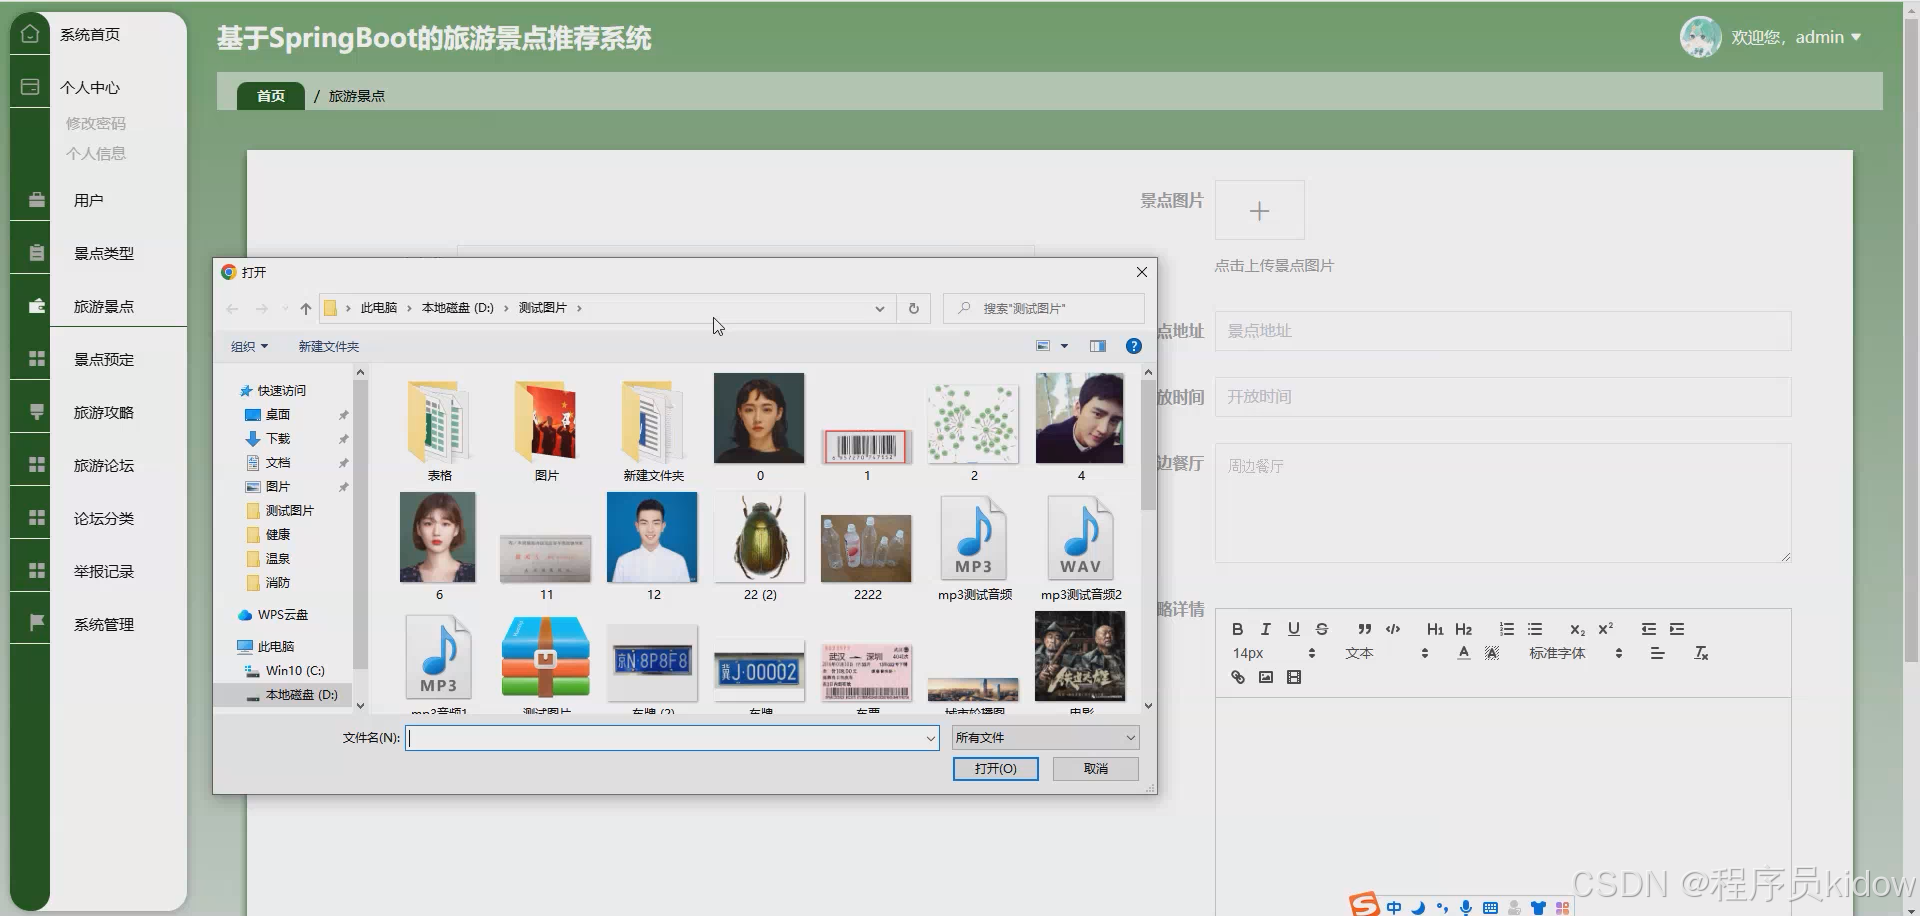The image size is (1920, 916).
Task: Insert a hyperlink using the link icon
Action: pyautogui.click(x=1237, y=677)
